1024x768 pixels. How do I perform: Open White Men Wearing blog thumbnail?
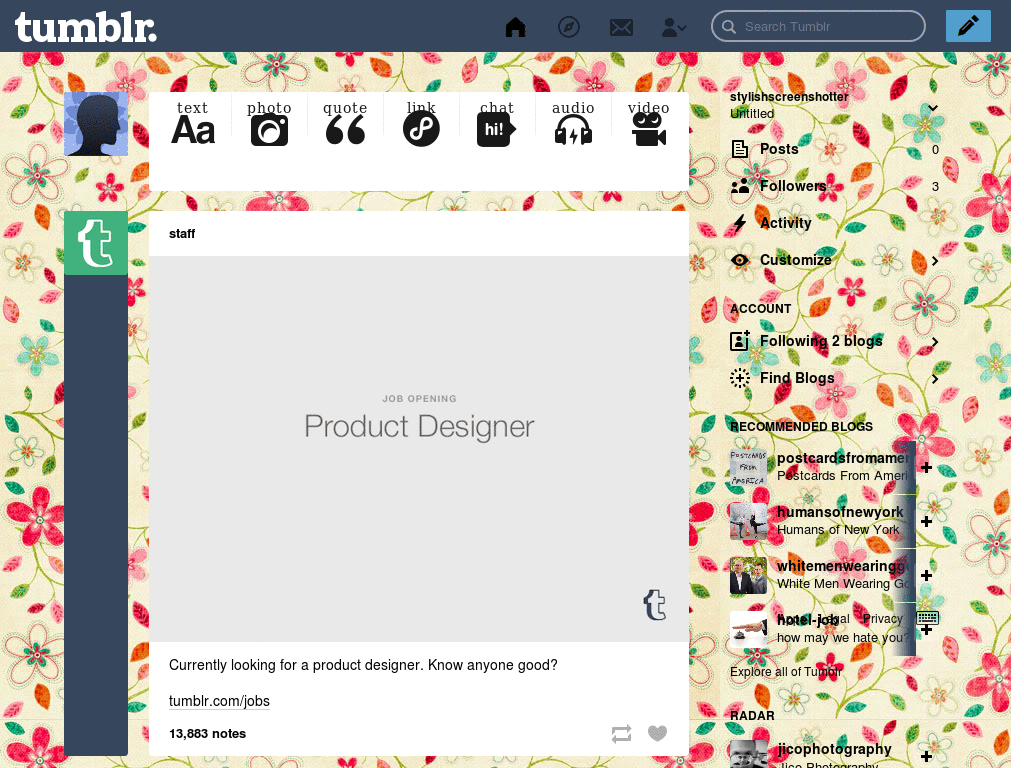click(x=748, y=575)
